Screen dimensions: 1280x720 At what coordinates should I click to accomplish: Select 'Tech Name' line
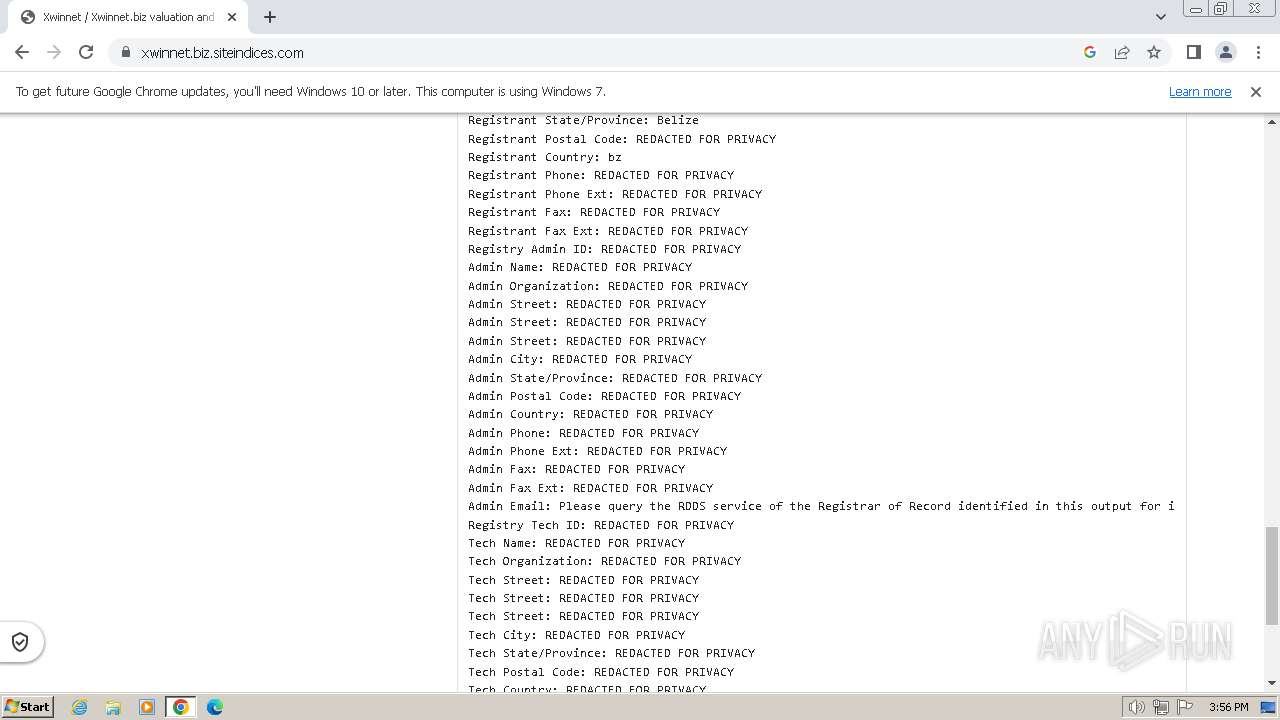click(576, 543)
